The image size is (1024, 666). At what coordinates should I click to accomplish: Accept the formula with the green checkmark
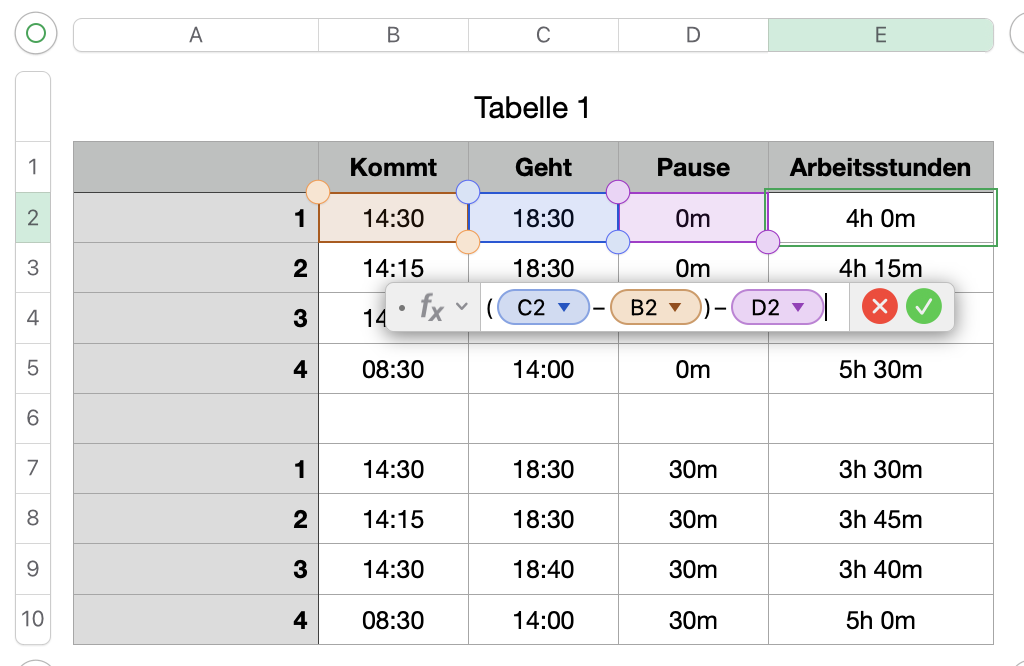(924, 308)
